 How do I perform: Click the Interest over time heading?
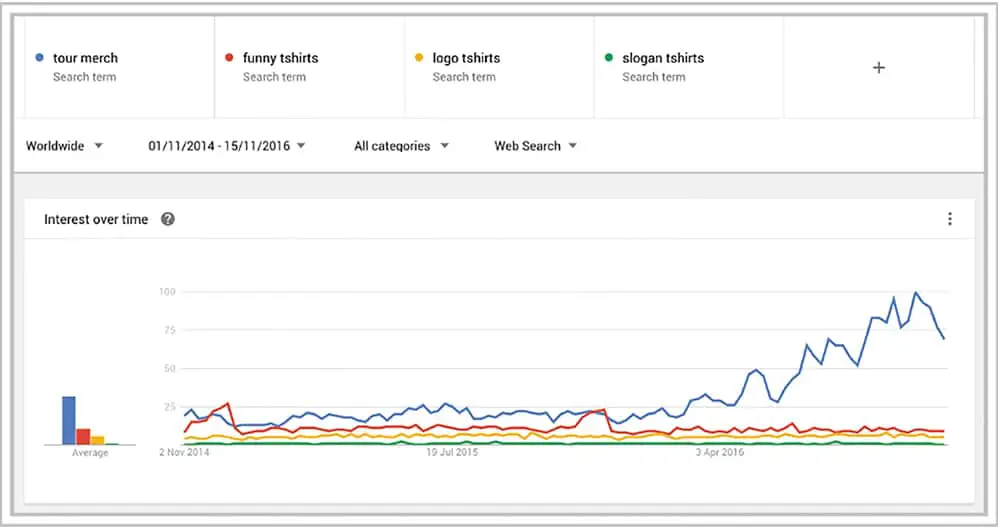pyautogui.click(x=96, y=219)
